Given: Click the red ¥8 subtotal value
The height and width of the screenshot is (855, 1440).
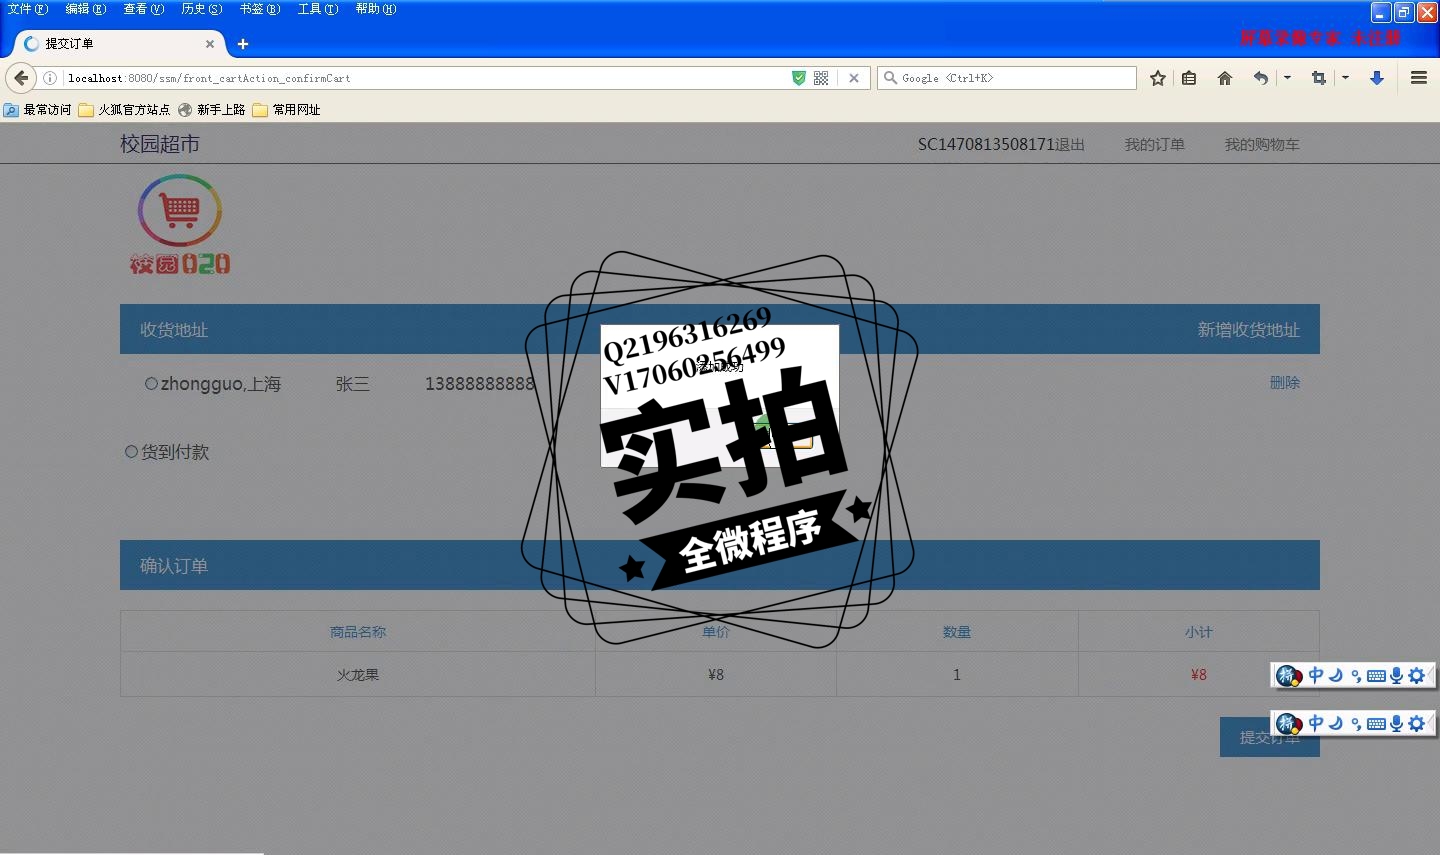Looking at the screenshot, I should (x=1199, y=675).
